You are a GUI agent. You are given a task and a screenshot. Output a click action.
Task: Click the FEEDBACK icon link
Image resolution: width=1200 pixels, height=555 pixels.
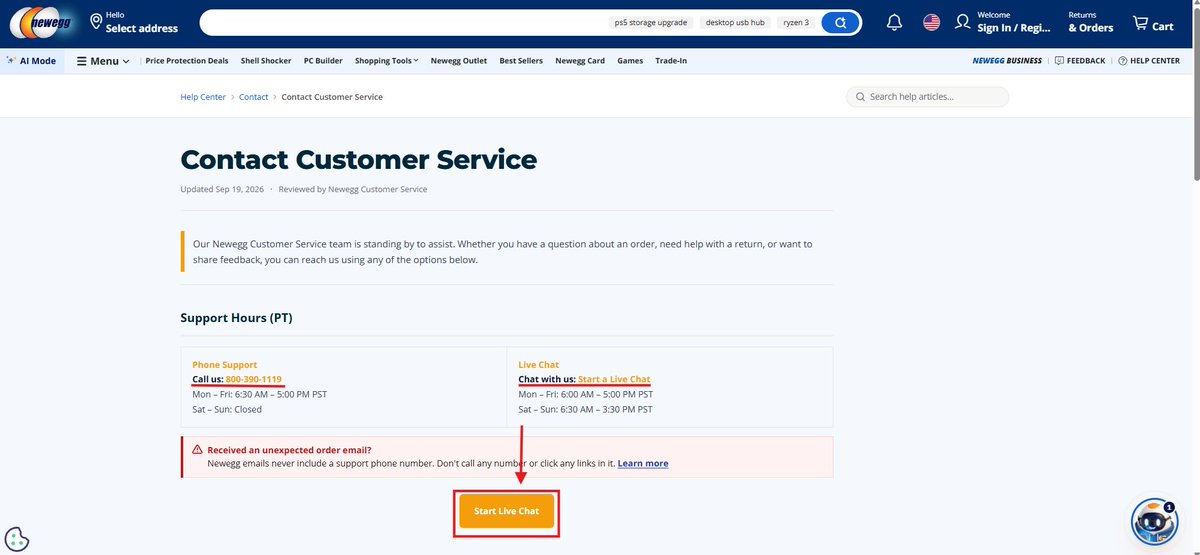click(1080, 61)
